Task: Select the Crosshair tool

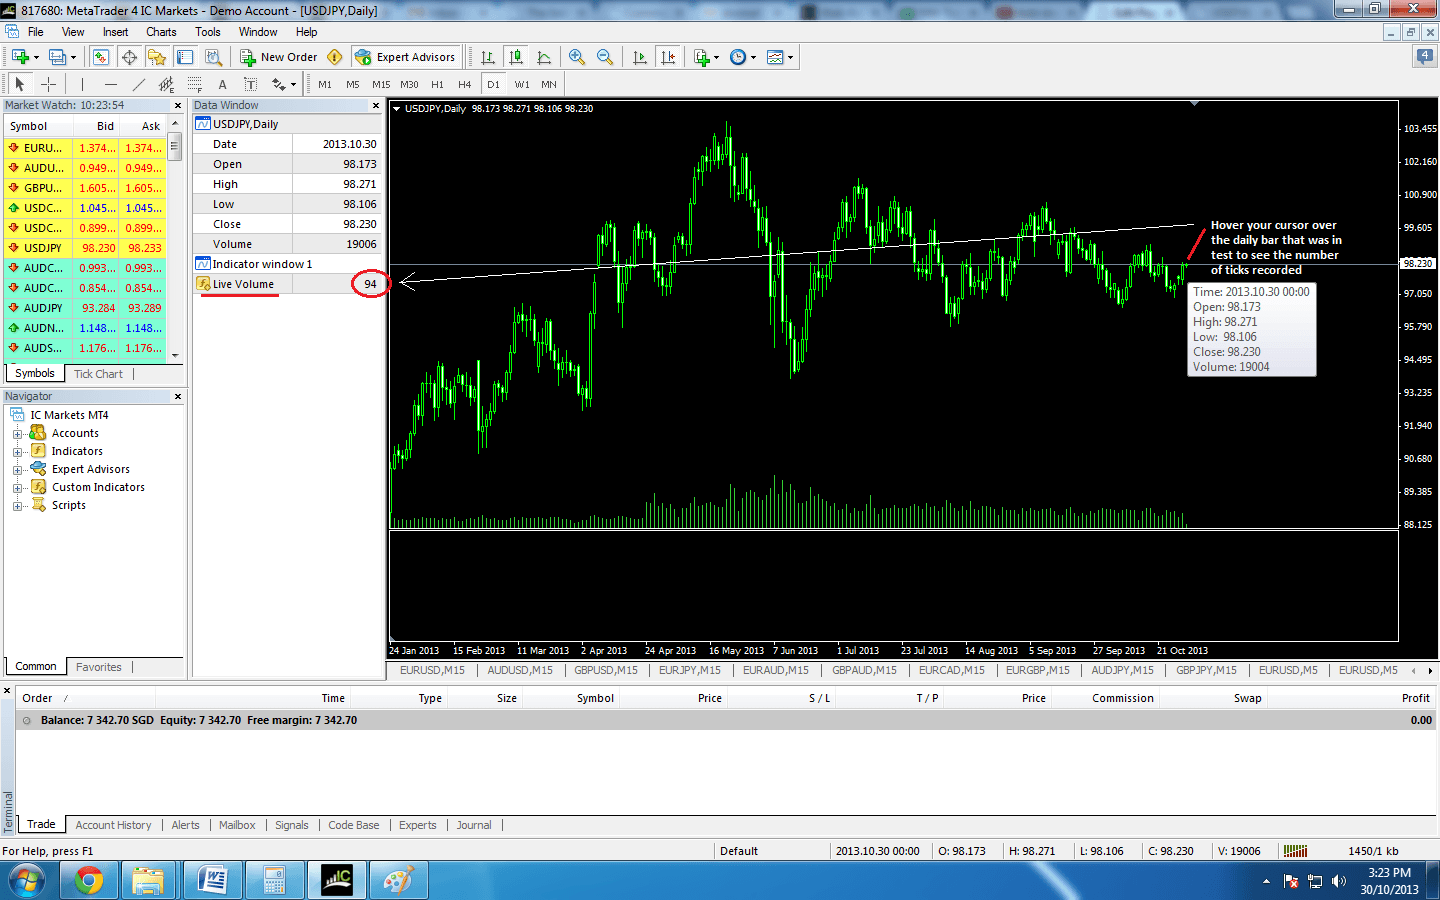Action: pos(48,84)
